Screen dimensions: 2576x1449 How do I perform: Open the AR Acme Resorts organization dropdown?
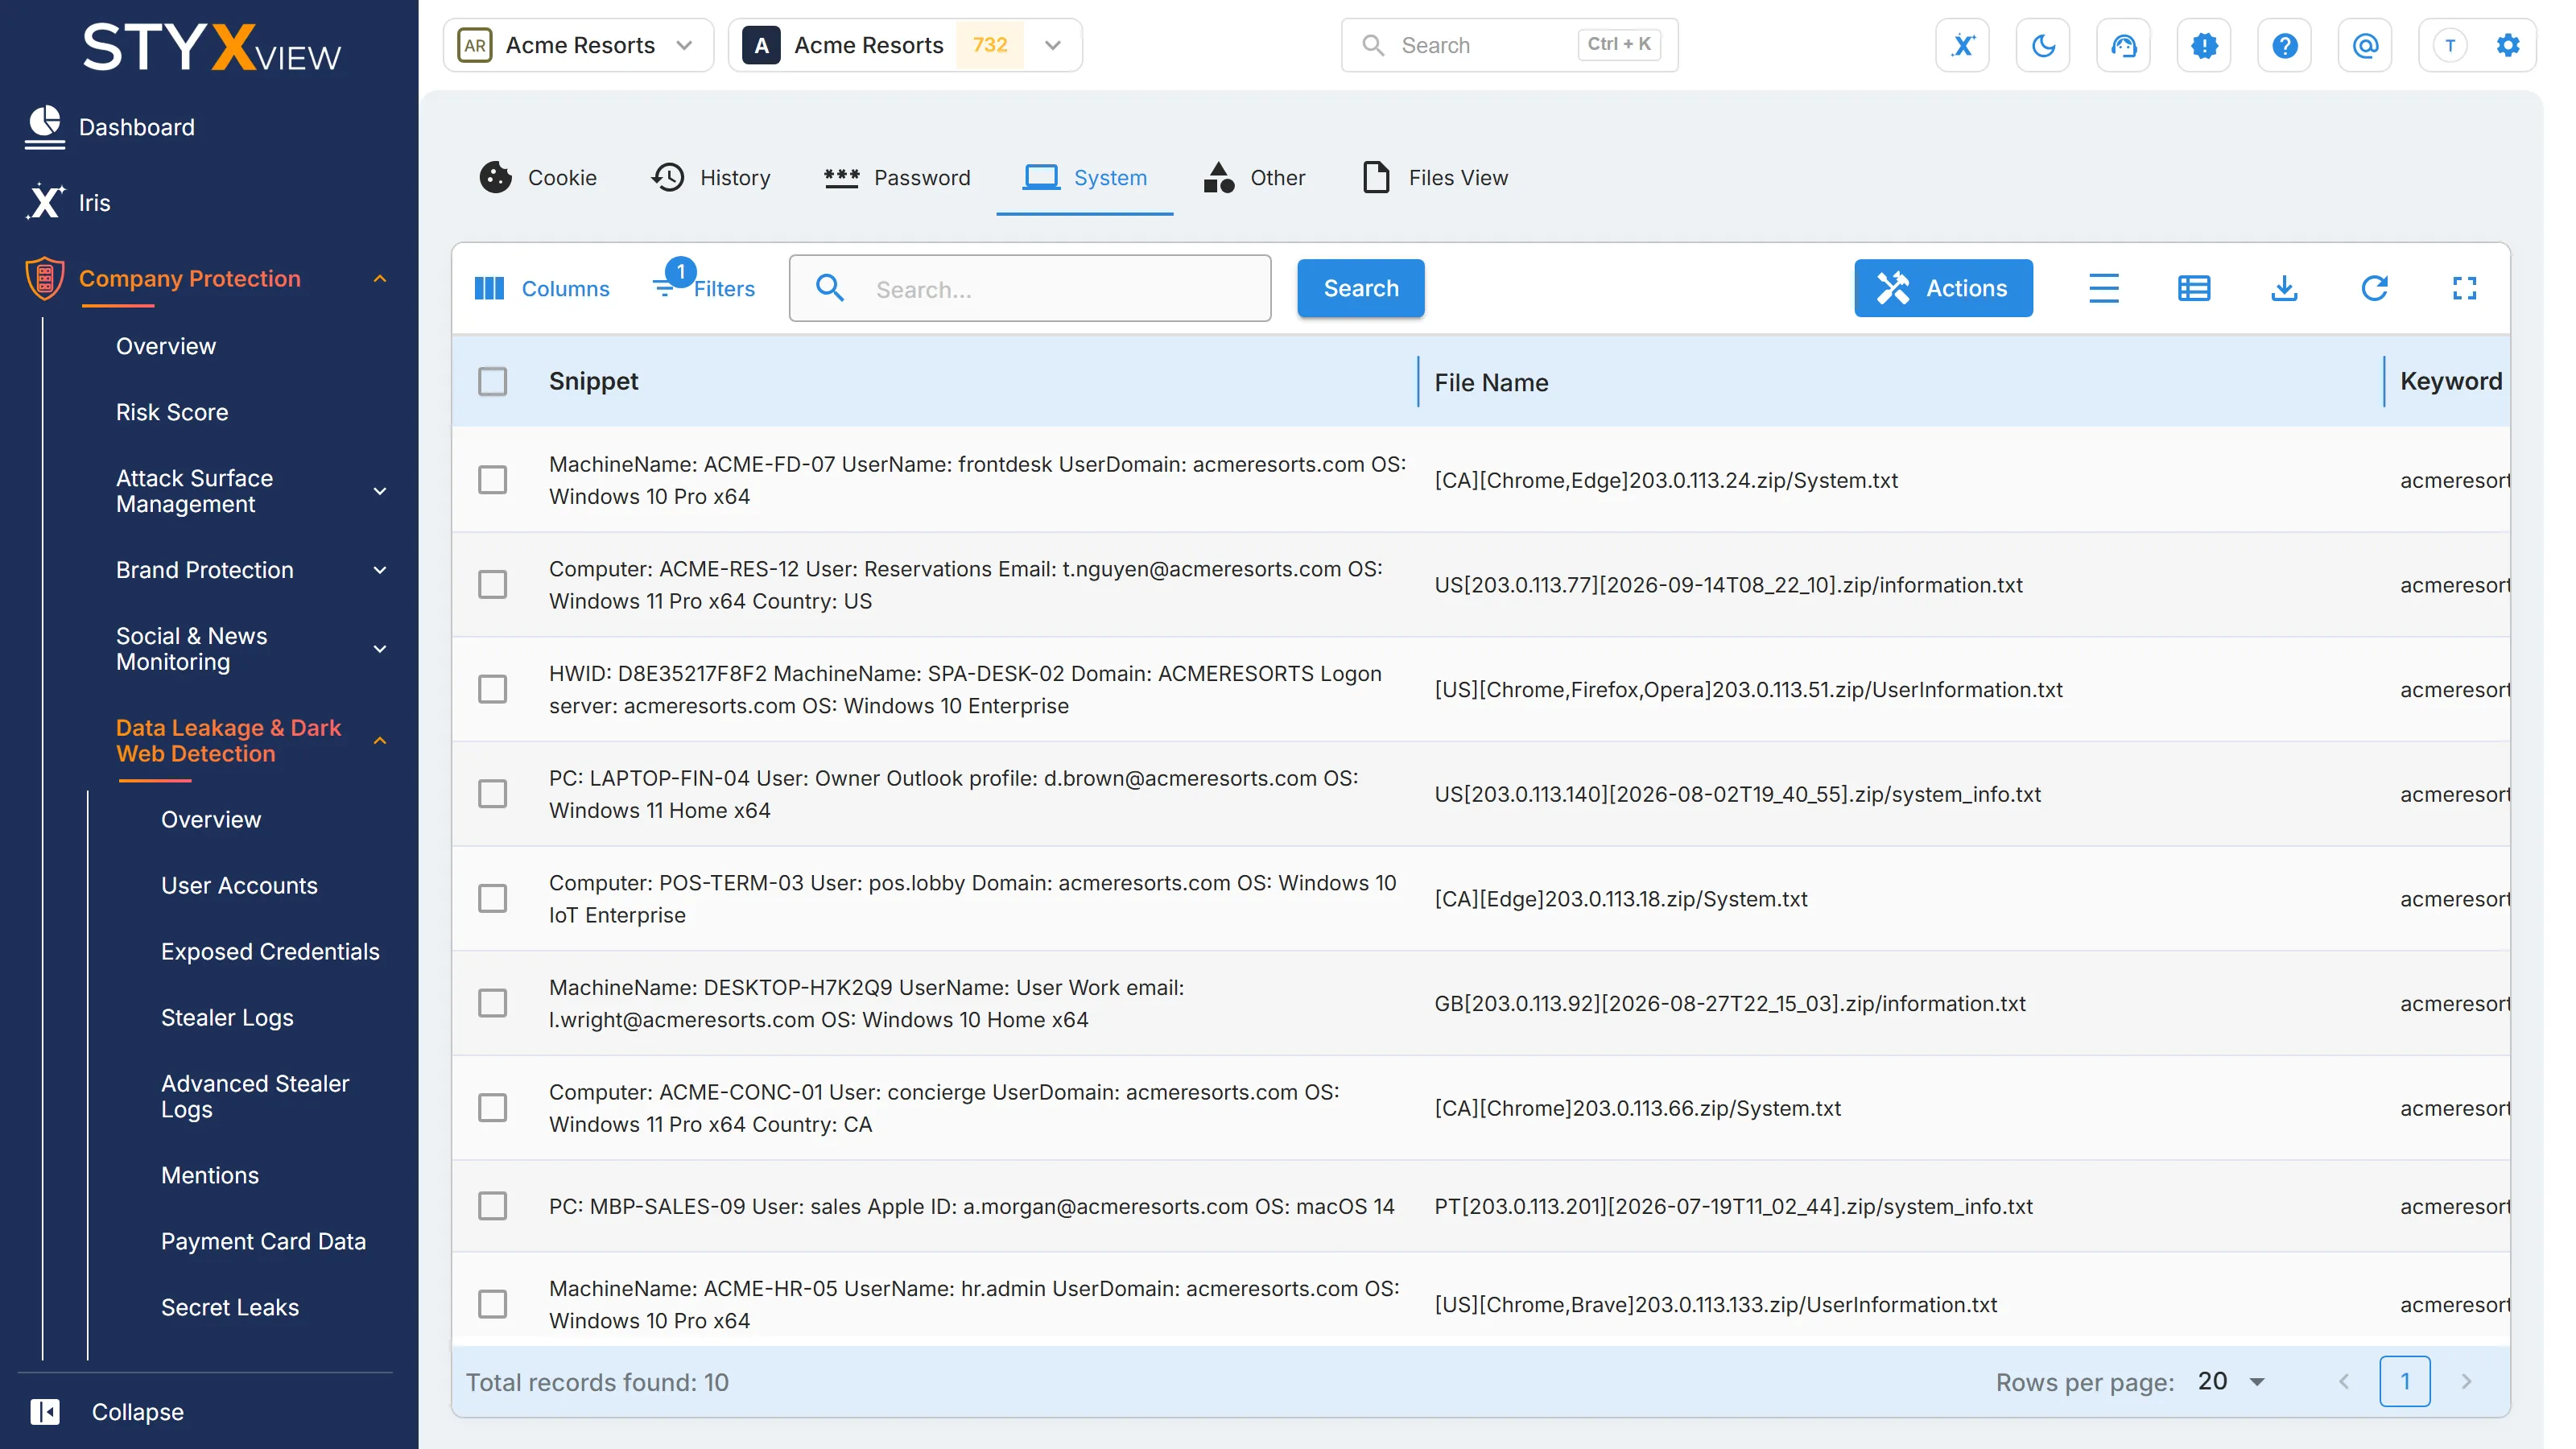(578, 45)
